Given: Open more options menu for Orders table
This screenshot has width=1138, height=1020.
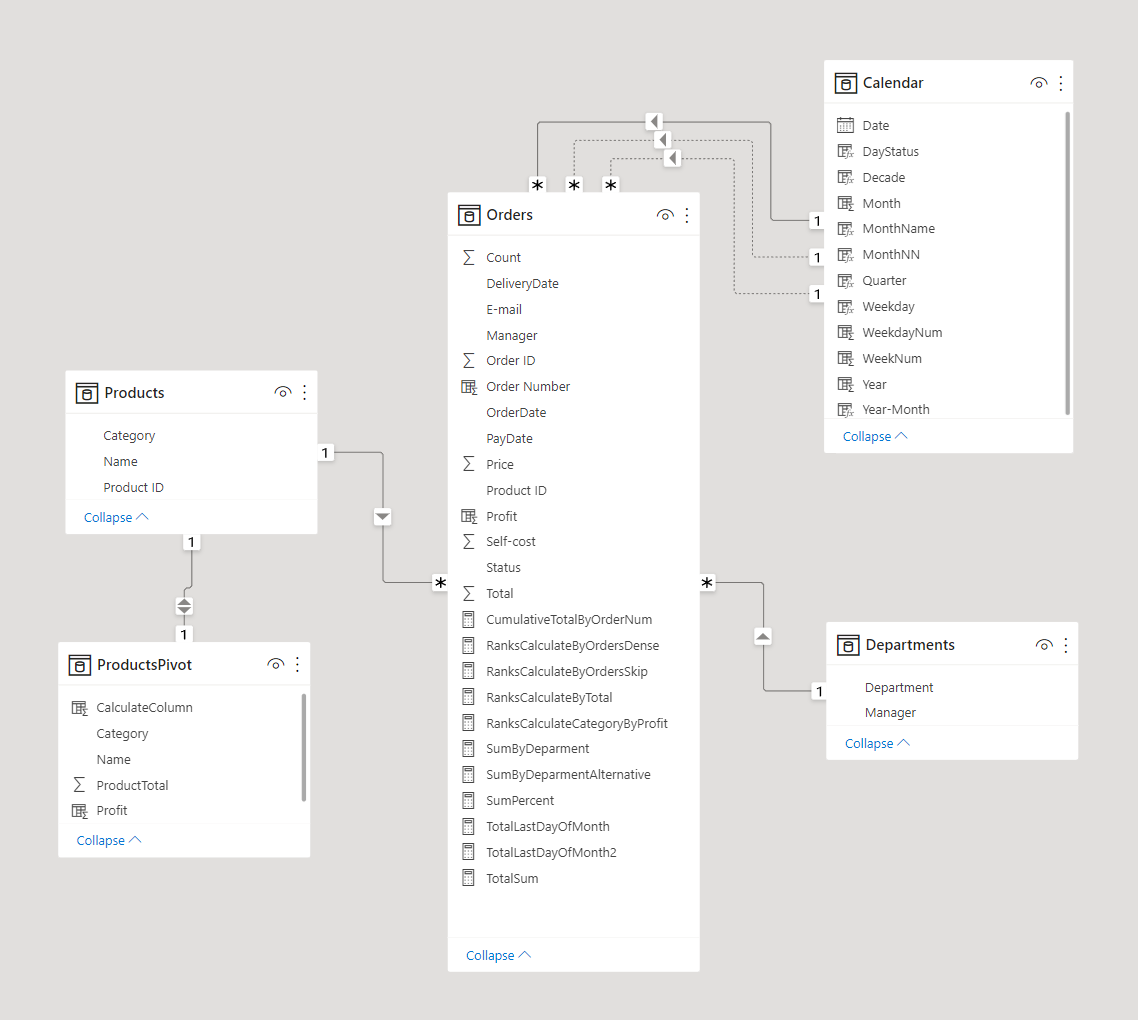Looking at the screenshot, I should [687, 216].
